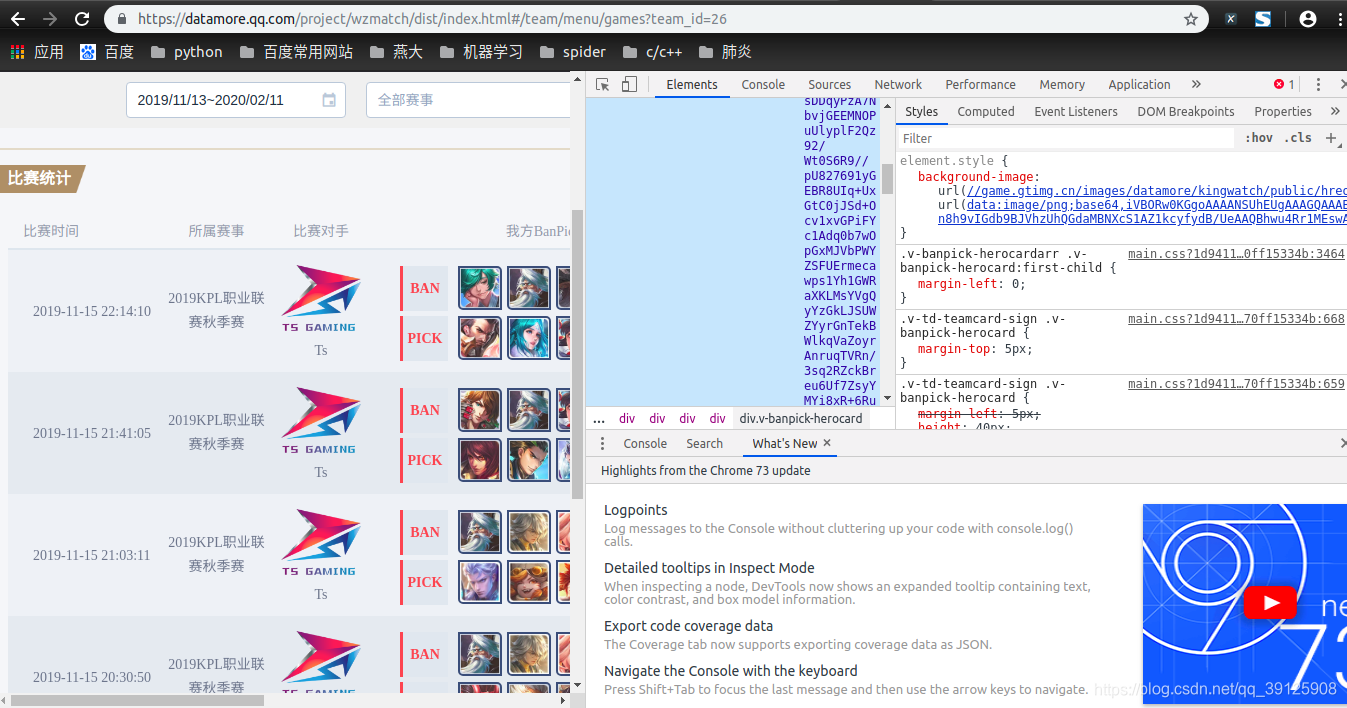Select the Computed pane tab
The image size is (1347, 708).
(x=986, y=112)
